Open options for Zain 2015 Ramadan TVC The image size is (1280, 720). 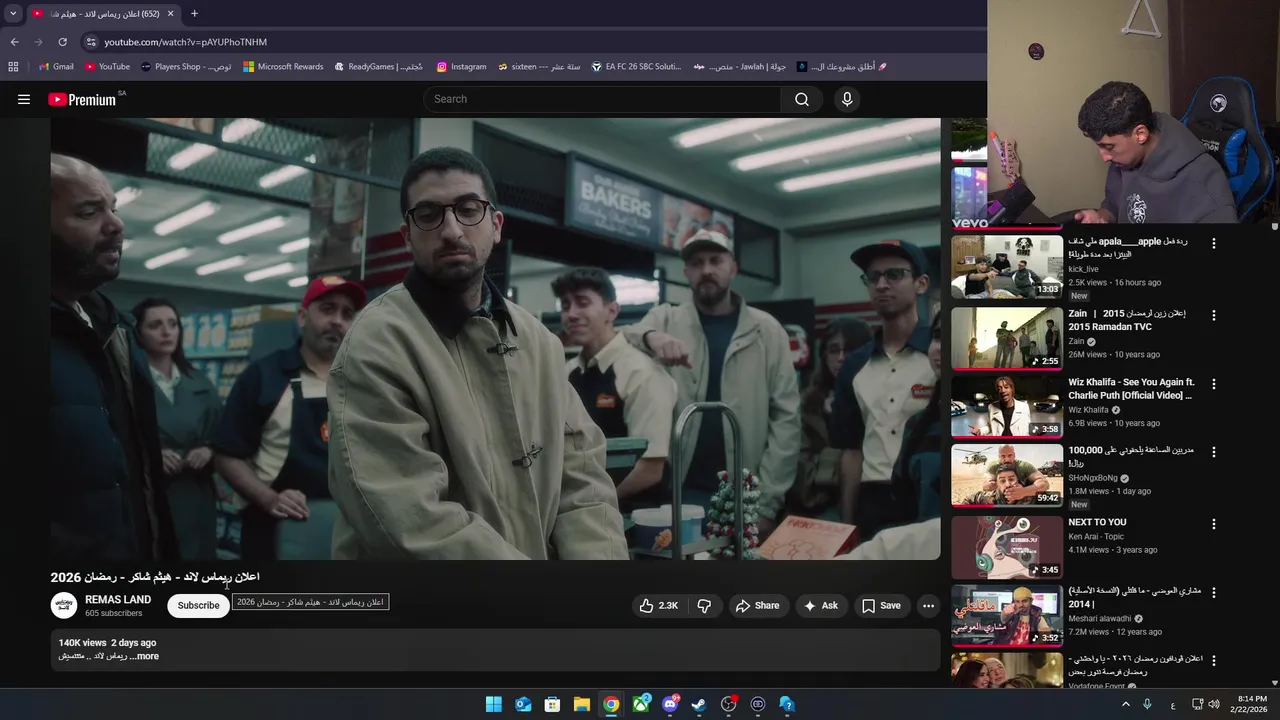[x=1214, y=315]
